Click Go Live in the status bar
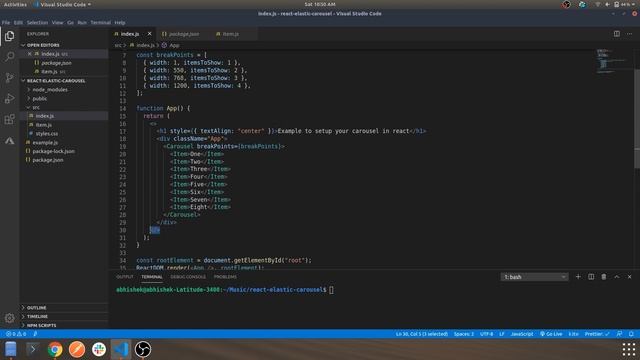Screen dimensions: 640x360 tap(551, 334)
